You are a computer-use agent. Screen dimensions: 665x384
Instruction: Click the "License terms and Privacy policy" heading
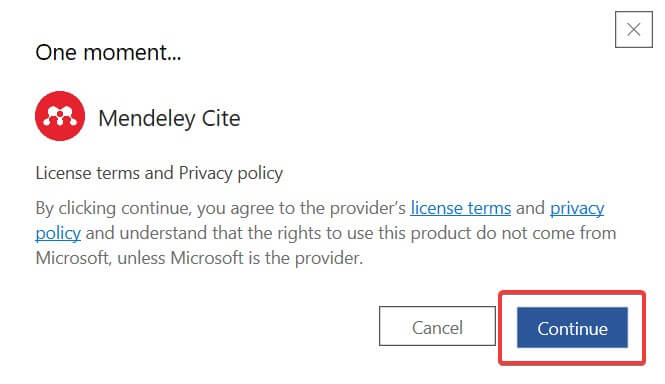(x=159, y=173)
